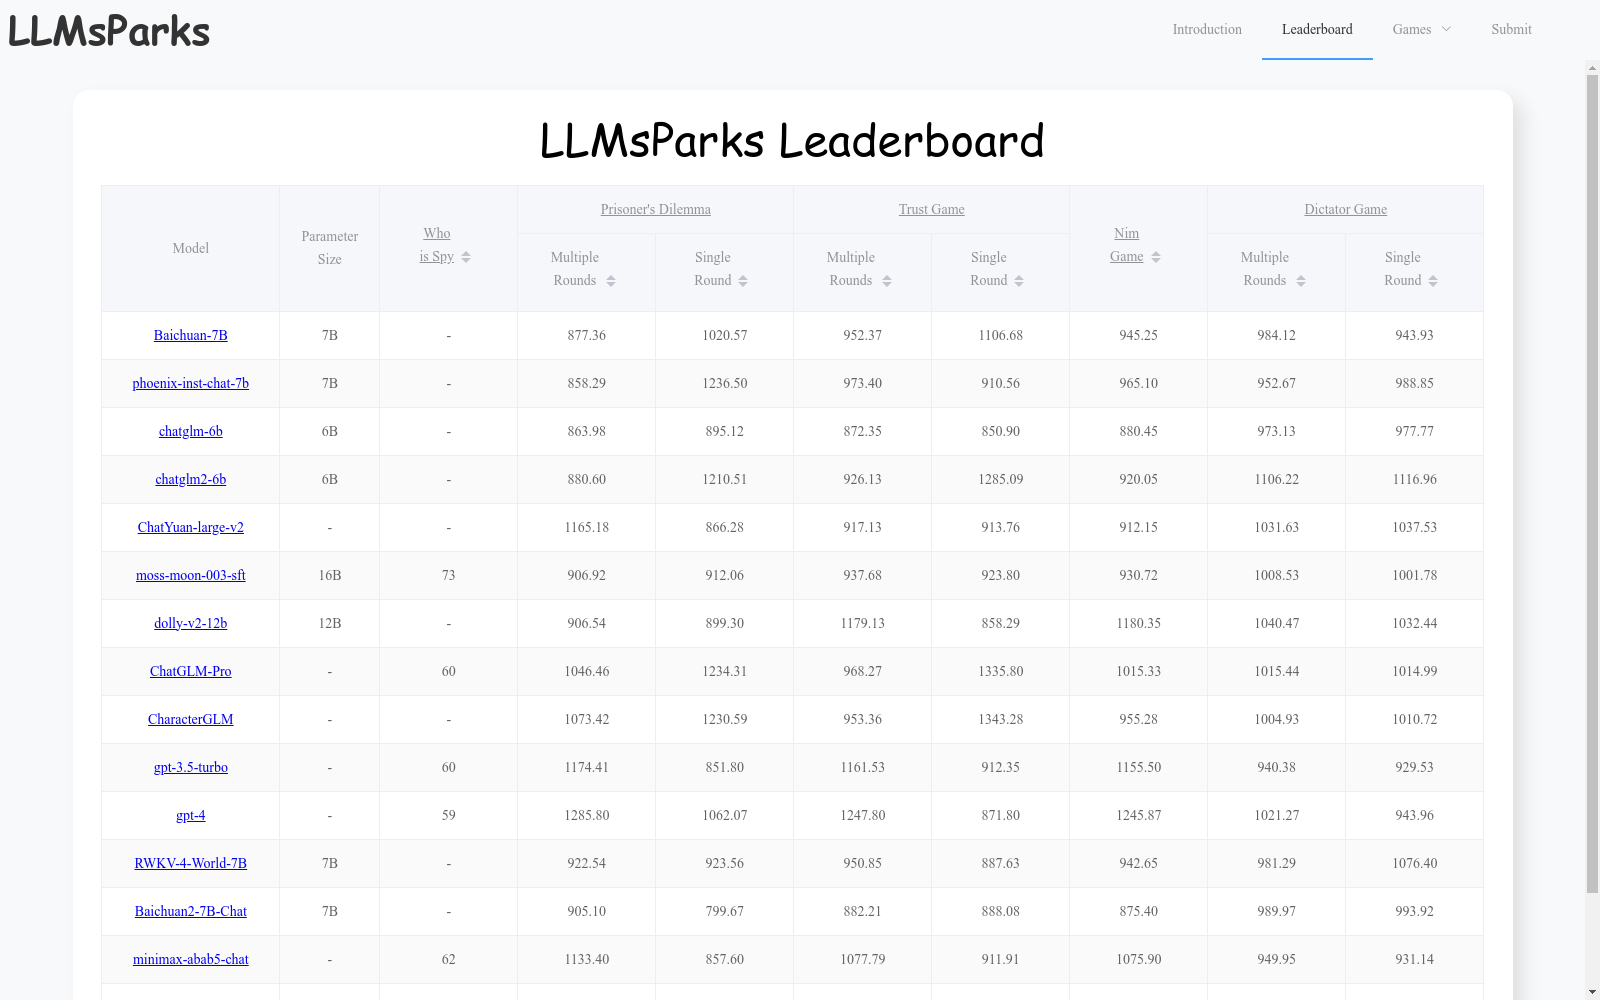1600x1000 pixels.
Task: Visit the chatglm-6b model page
Action: click(x=191, y=431)
